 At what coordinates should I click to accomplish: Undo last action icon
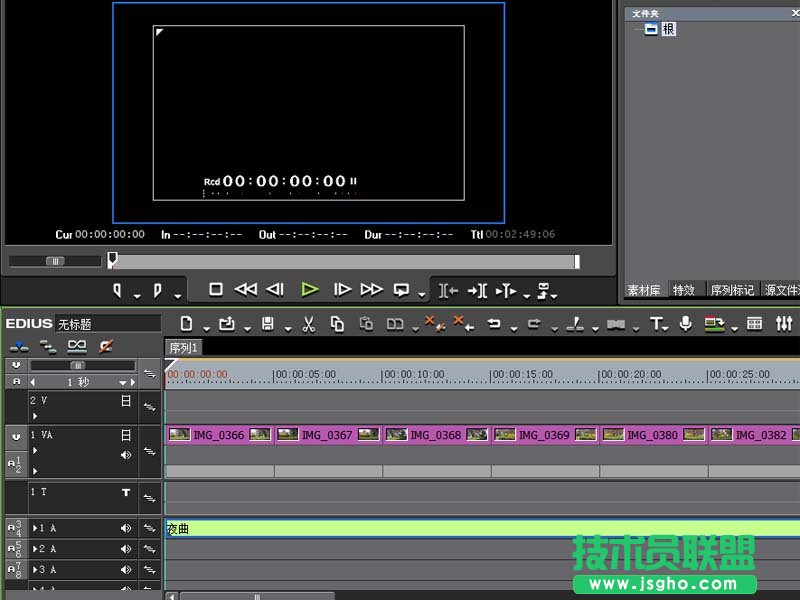pyautogui.click(x=494, y=323)
